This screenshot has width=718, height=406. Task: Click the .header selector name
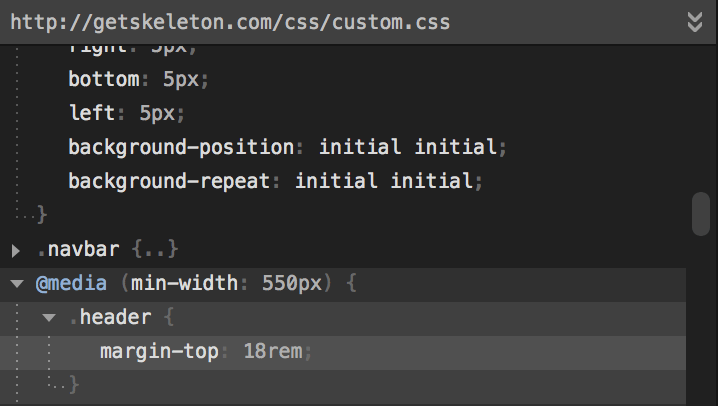(x=110, y=317)
